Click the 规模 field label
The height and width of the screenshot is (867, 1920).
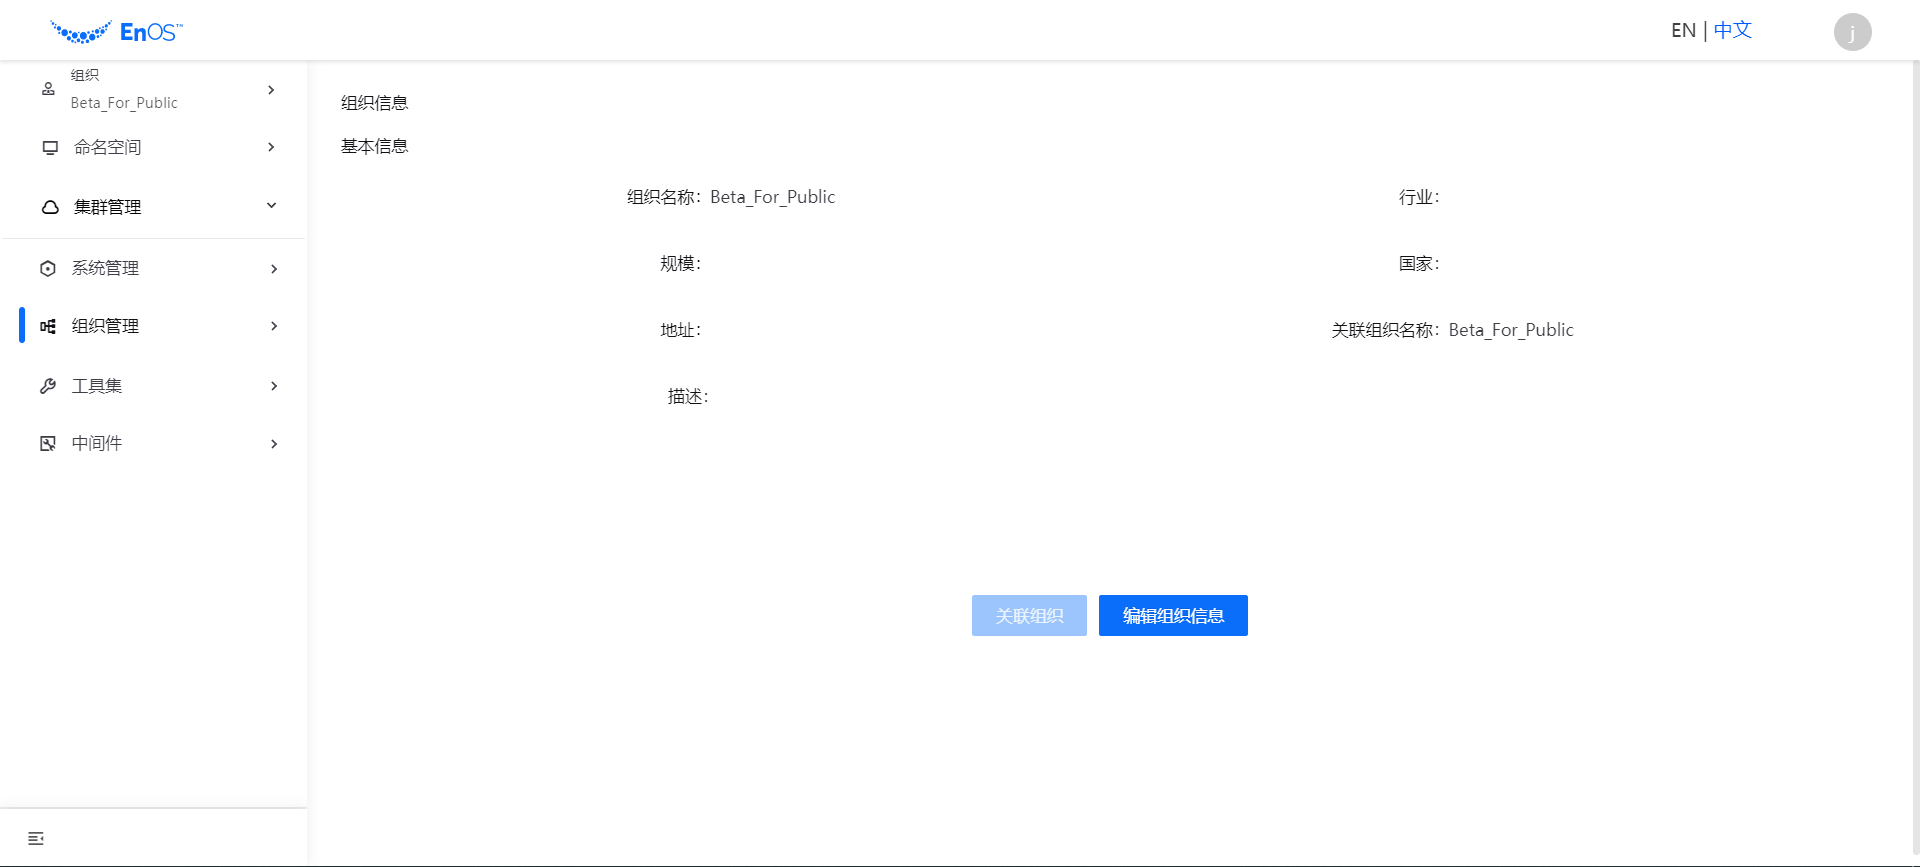(681, 264)
